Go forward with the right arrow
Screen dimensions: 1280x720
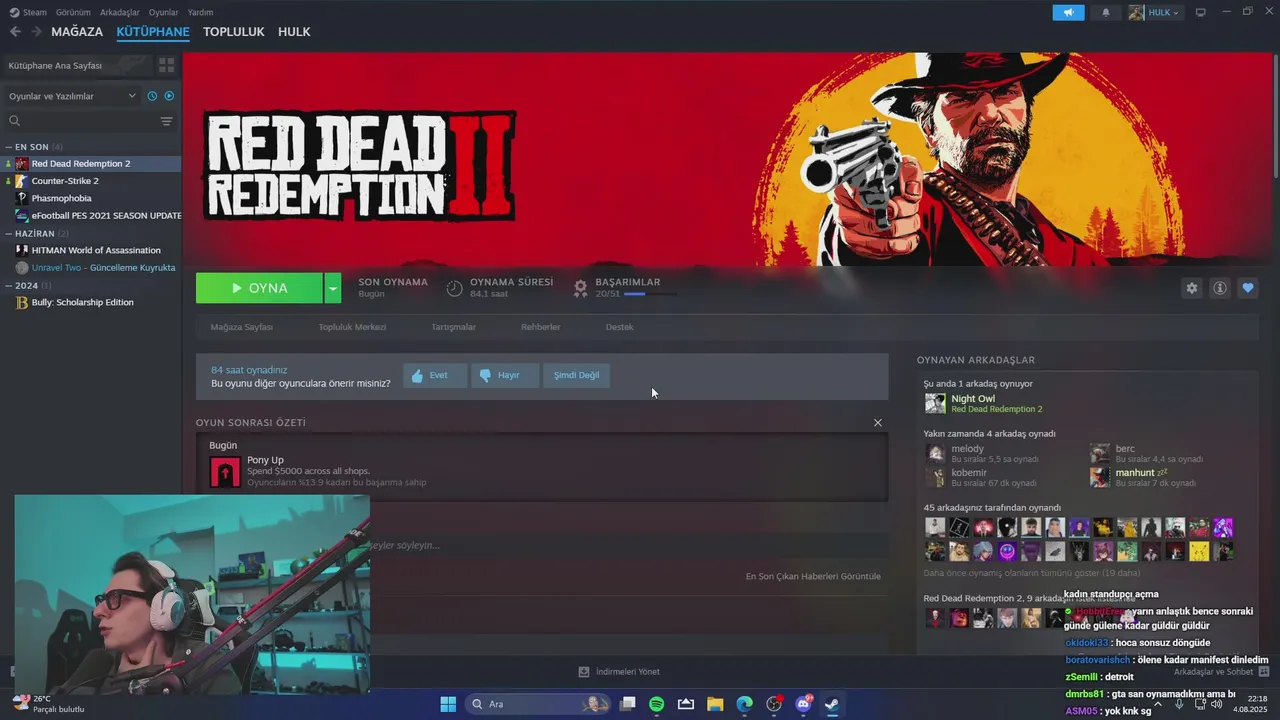36,32
